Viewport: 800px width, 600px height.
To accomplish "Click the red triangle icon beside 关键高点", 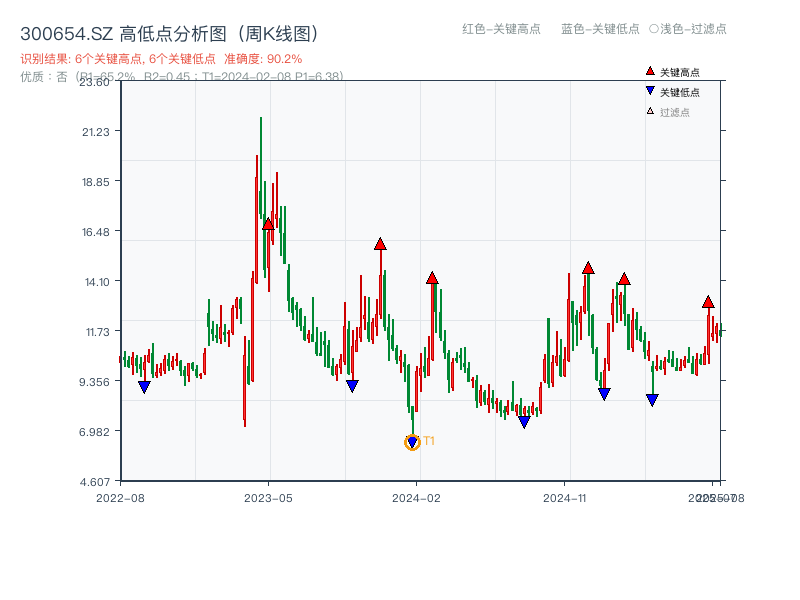I will [649, 71].
